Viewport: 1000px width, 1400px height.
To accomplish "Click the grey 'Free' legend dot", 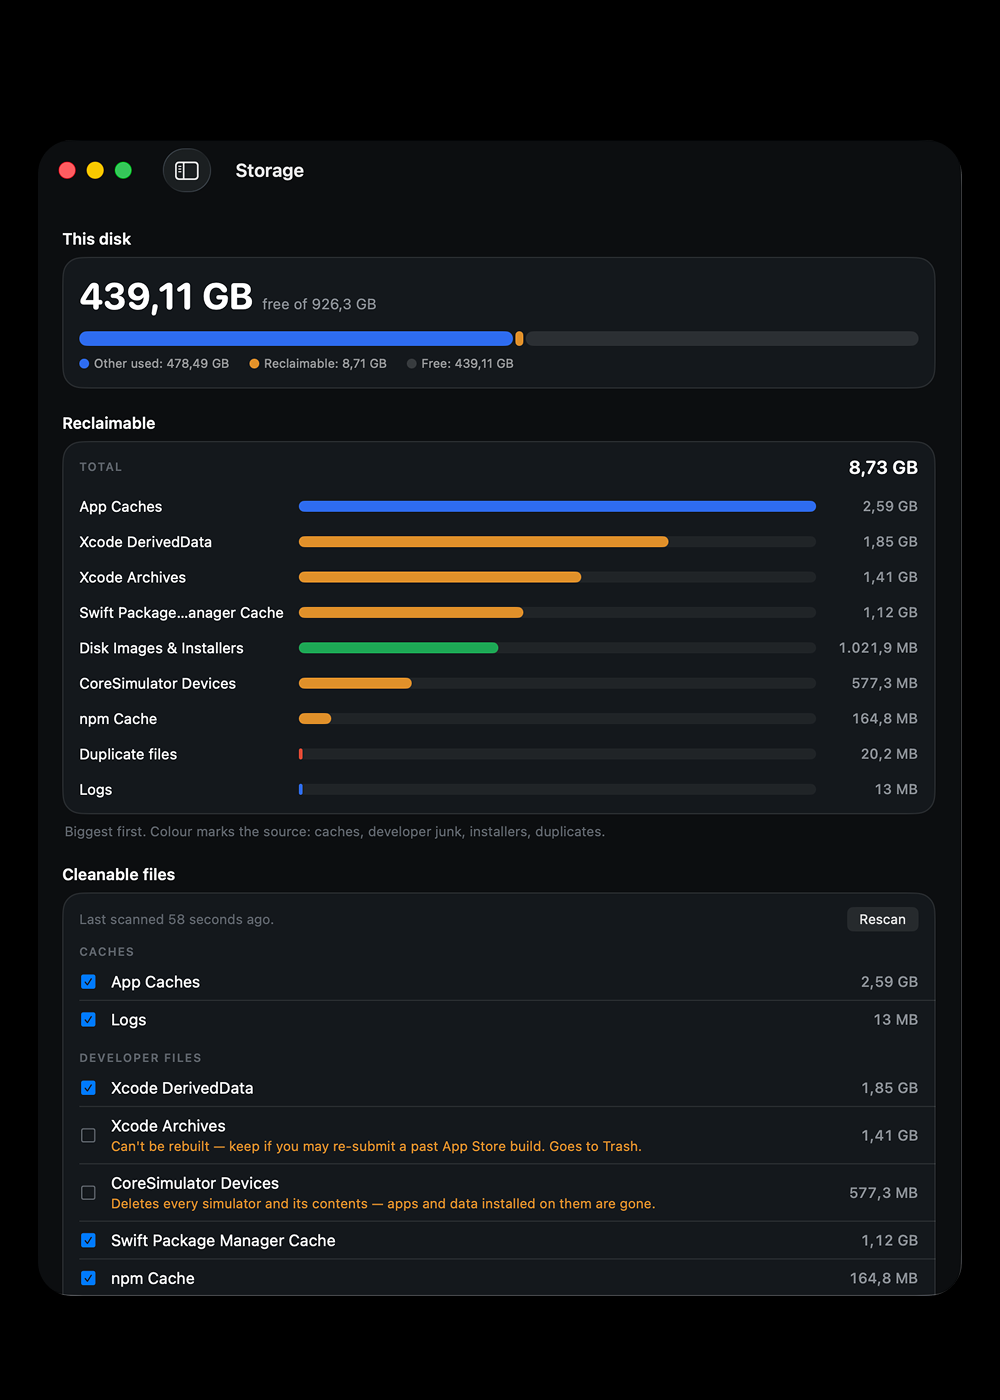I will [411, 364].
